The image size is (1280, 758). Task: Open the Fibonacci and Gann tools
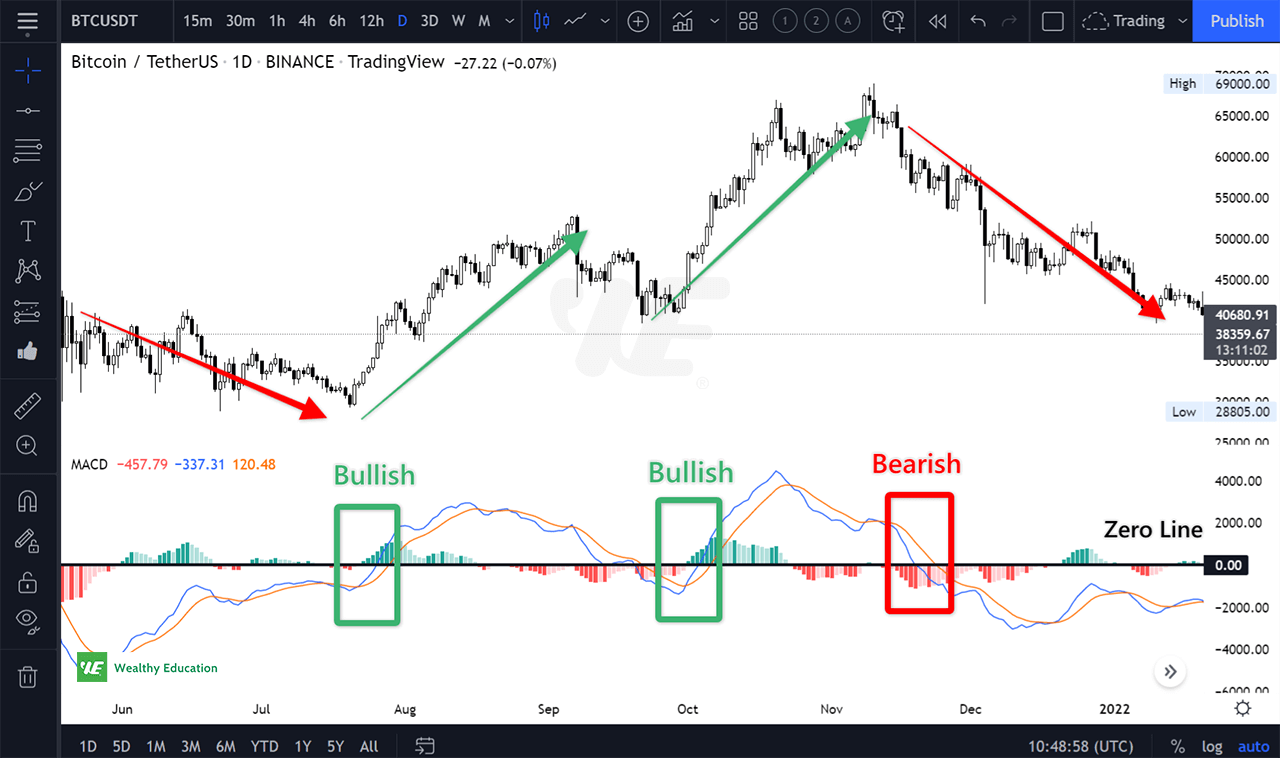click(28, 151)
